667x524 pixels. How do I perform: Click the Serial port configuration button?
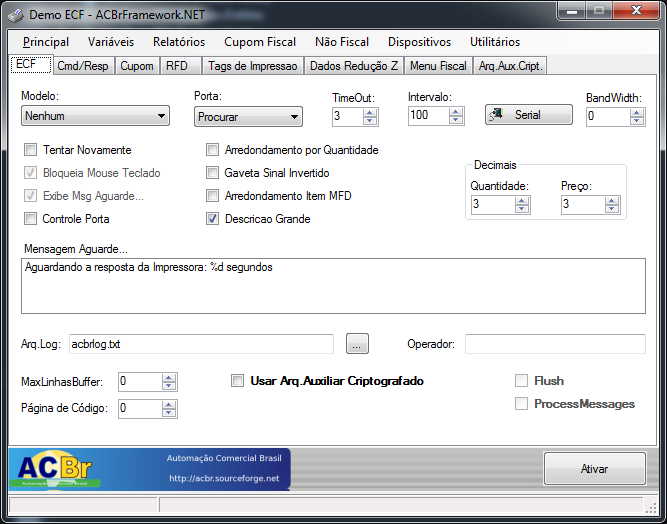tap(529, 115)
